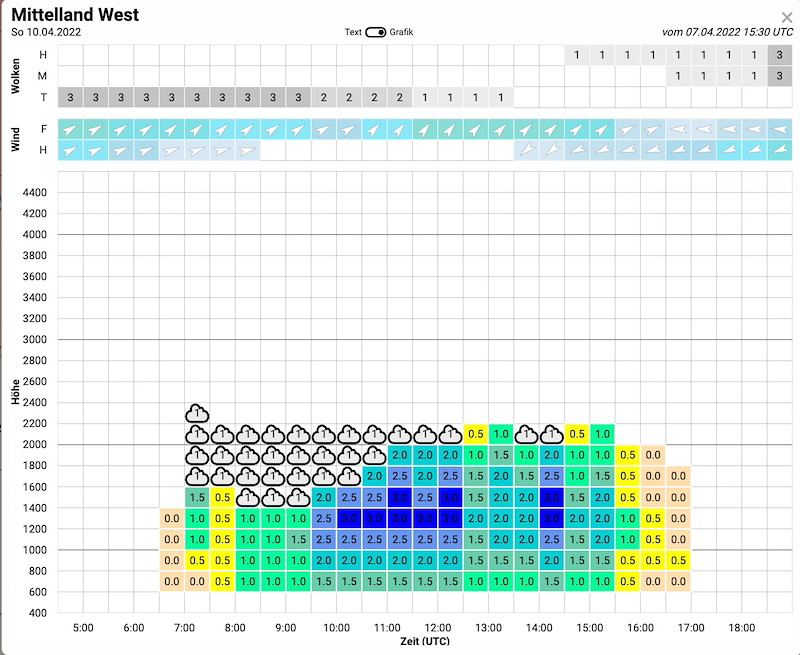The image size is (800, 655).
Task: Close the Mittelland West forecast panel
Action: tap(787, 17)
